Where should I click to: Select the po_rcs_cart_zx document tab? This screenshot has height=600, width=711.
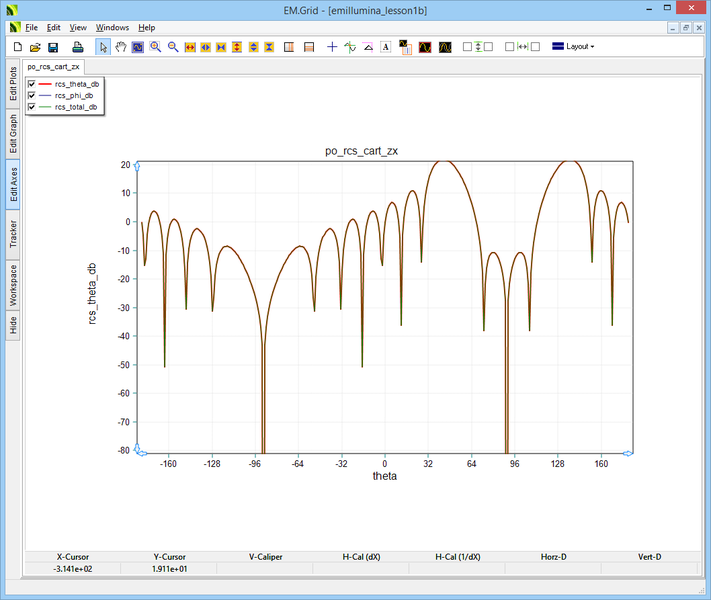coord(54,68)
